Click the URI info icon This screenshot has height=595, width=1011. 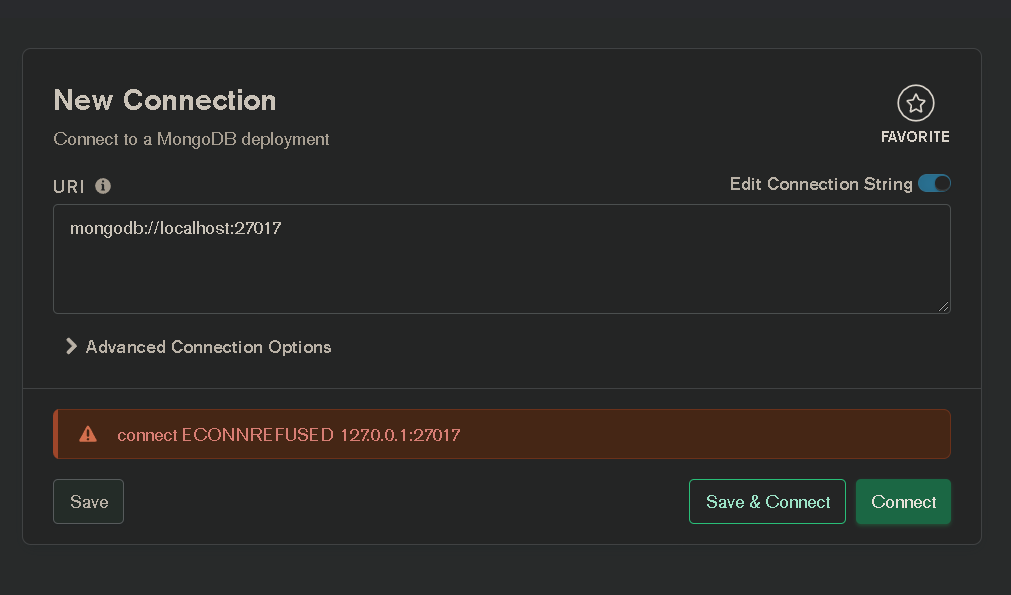click(x=103, y=186)
